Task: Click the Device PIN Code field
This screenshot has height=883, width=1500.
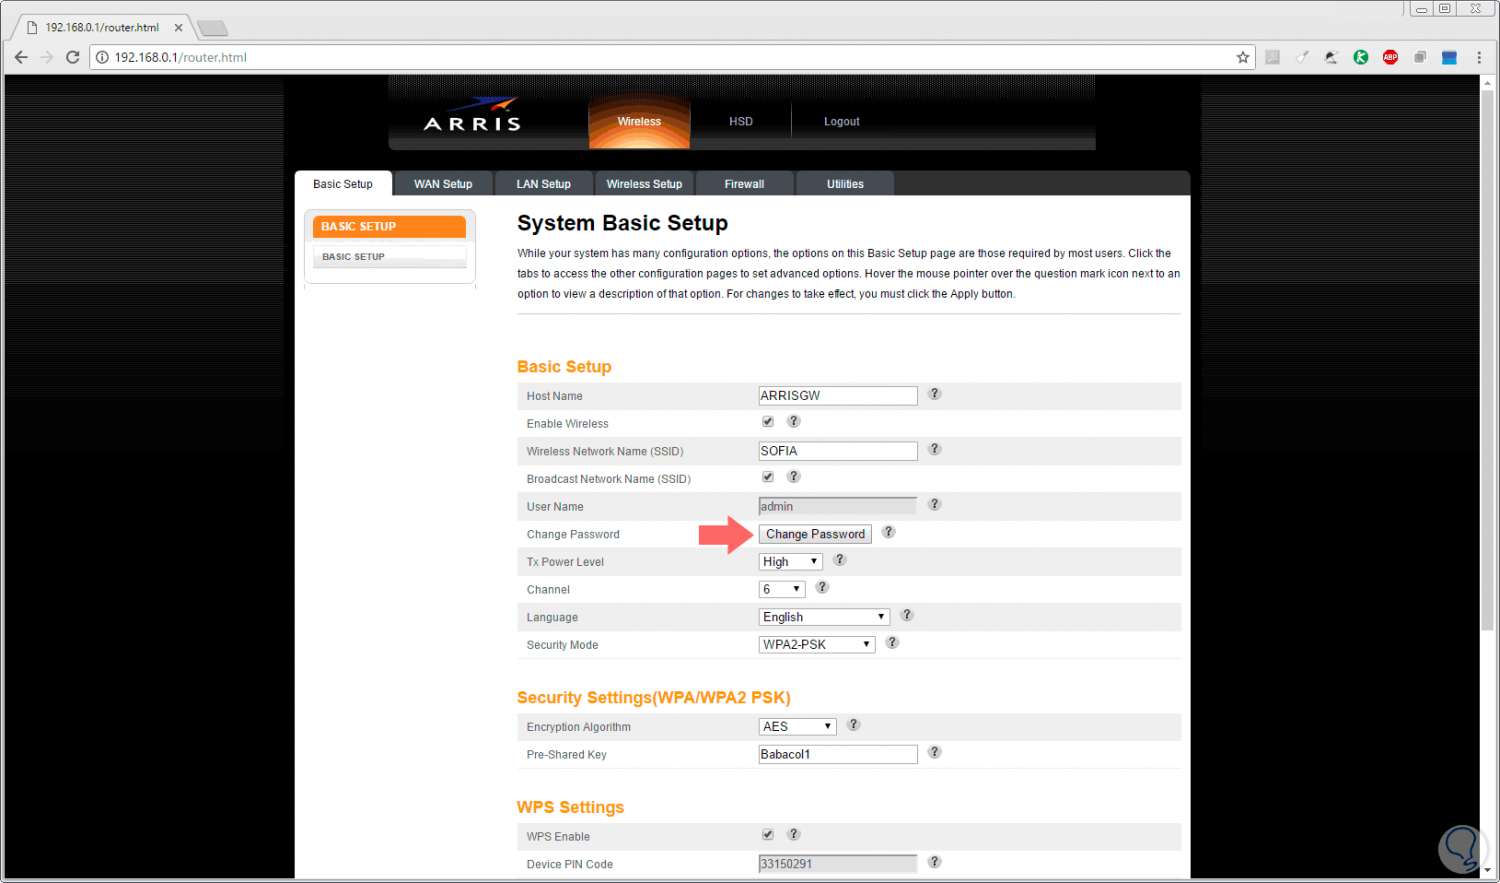Action: pyautogui.click(x=838, y=864)
